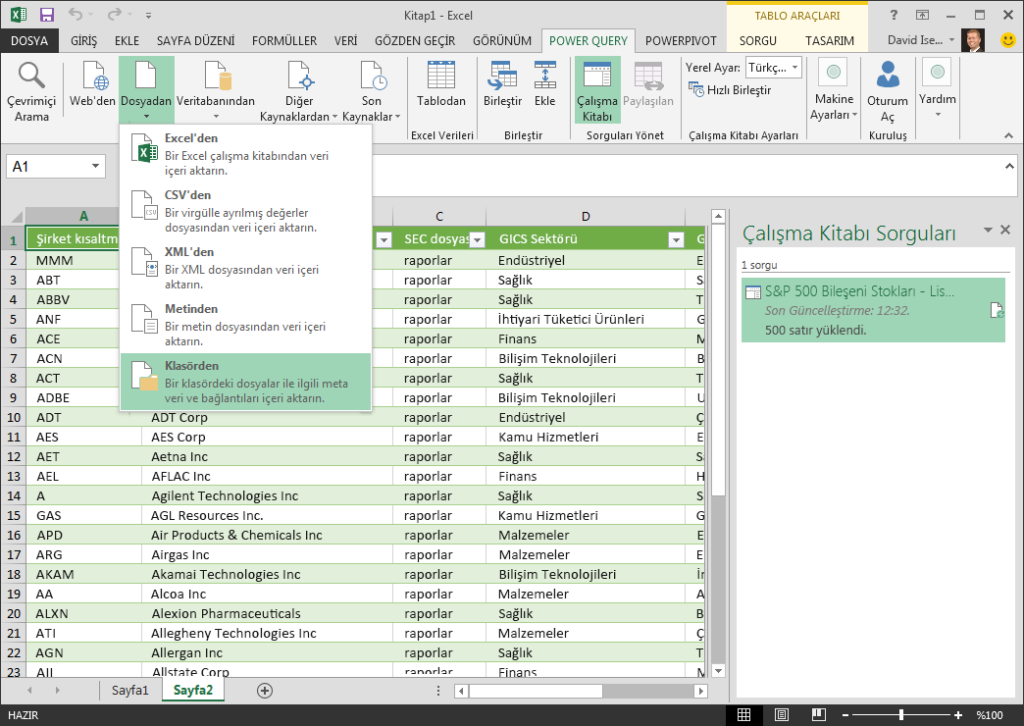Switch to the SAYFA DÜZENİ tab
Screen dimensions: 1024x726
coord(195,40)
